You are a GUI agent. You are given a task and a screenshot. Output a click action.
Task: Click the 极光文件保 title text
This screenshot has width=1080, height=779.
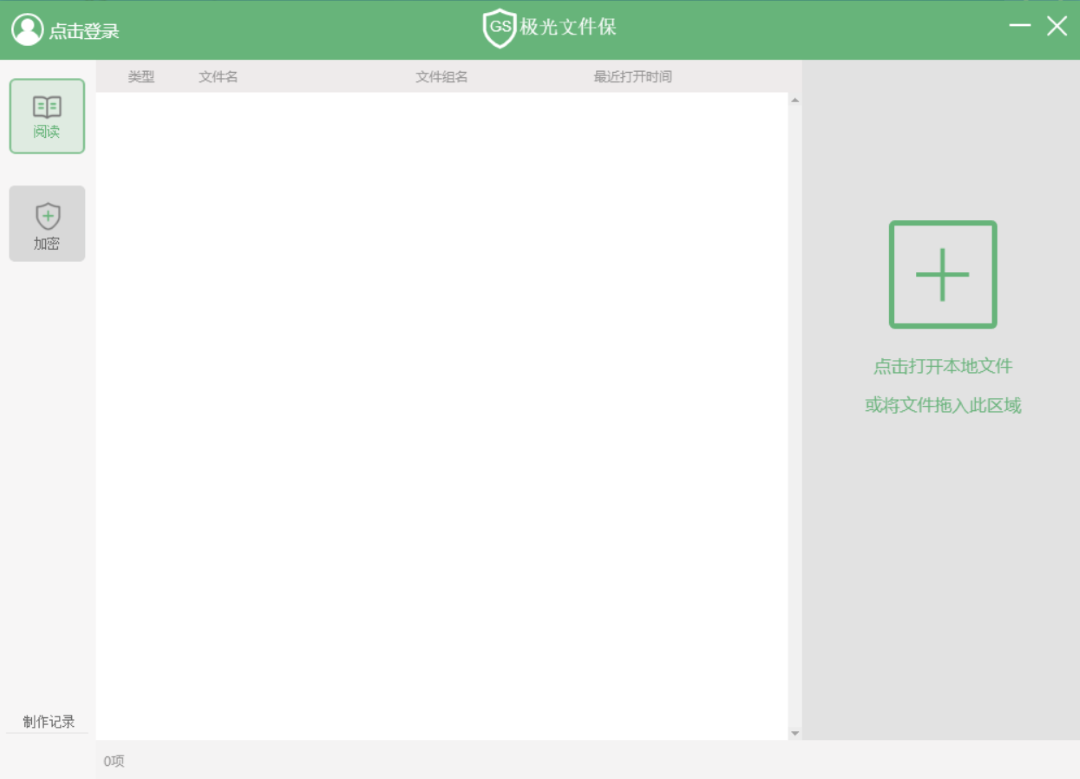tap(568, 28)
